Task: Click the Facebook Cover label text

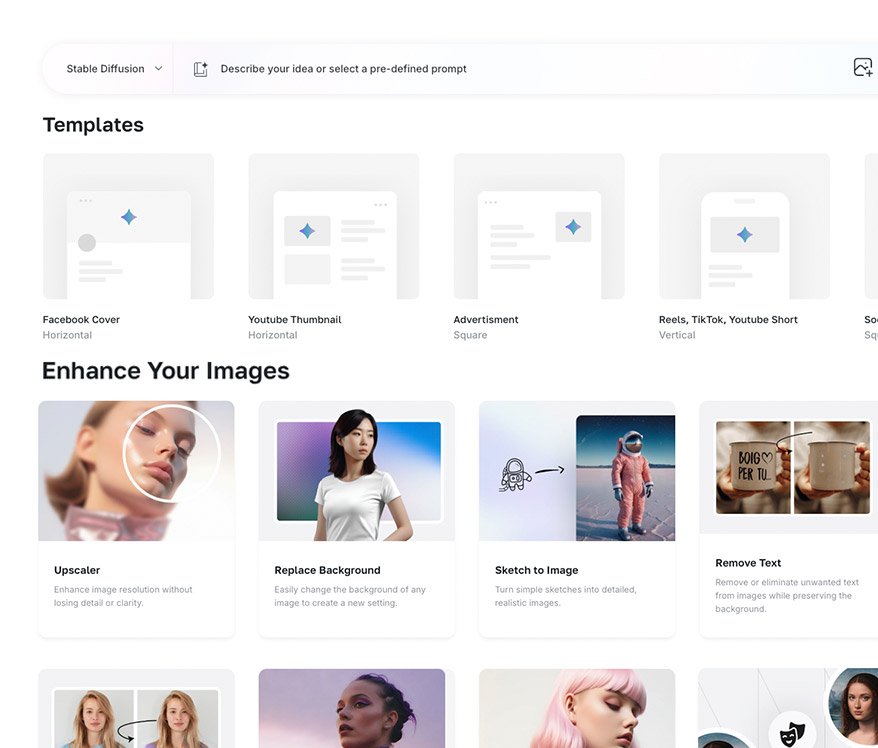Action: pyautogui.click(x=81, y=320)
